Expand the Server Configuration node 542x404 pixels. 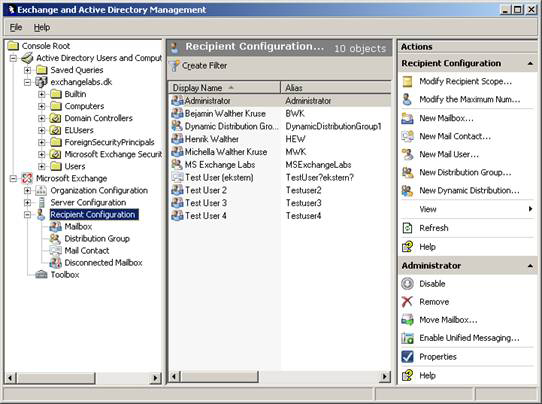click(27, 203)
